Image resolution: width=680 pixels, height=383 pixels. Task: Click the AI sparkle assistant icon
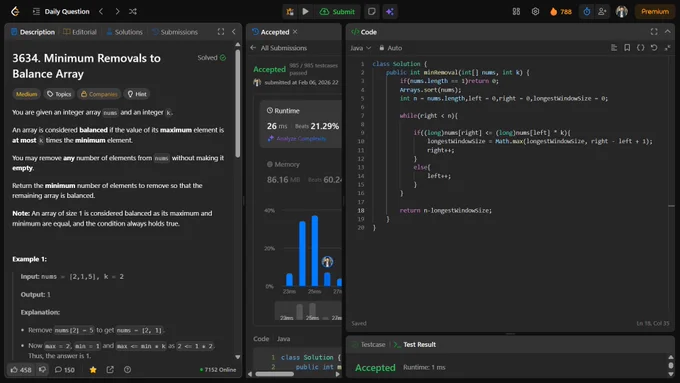(389, 12)
